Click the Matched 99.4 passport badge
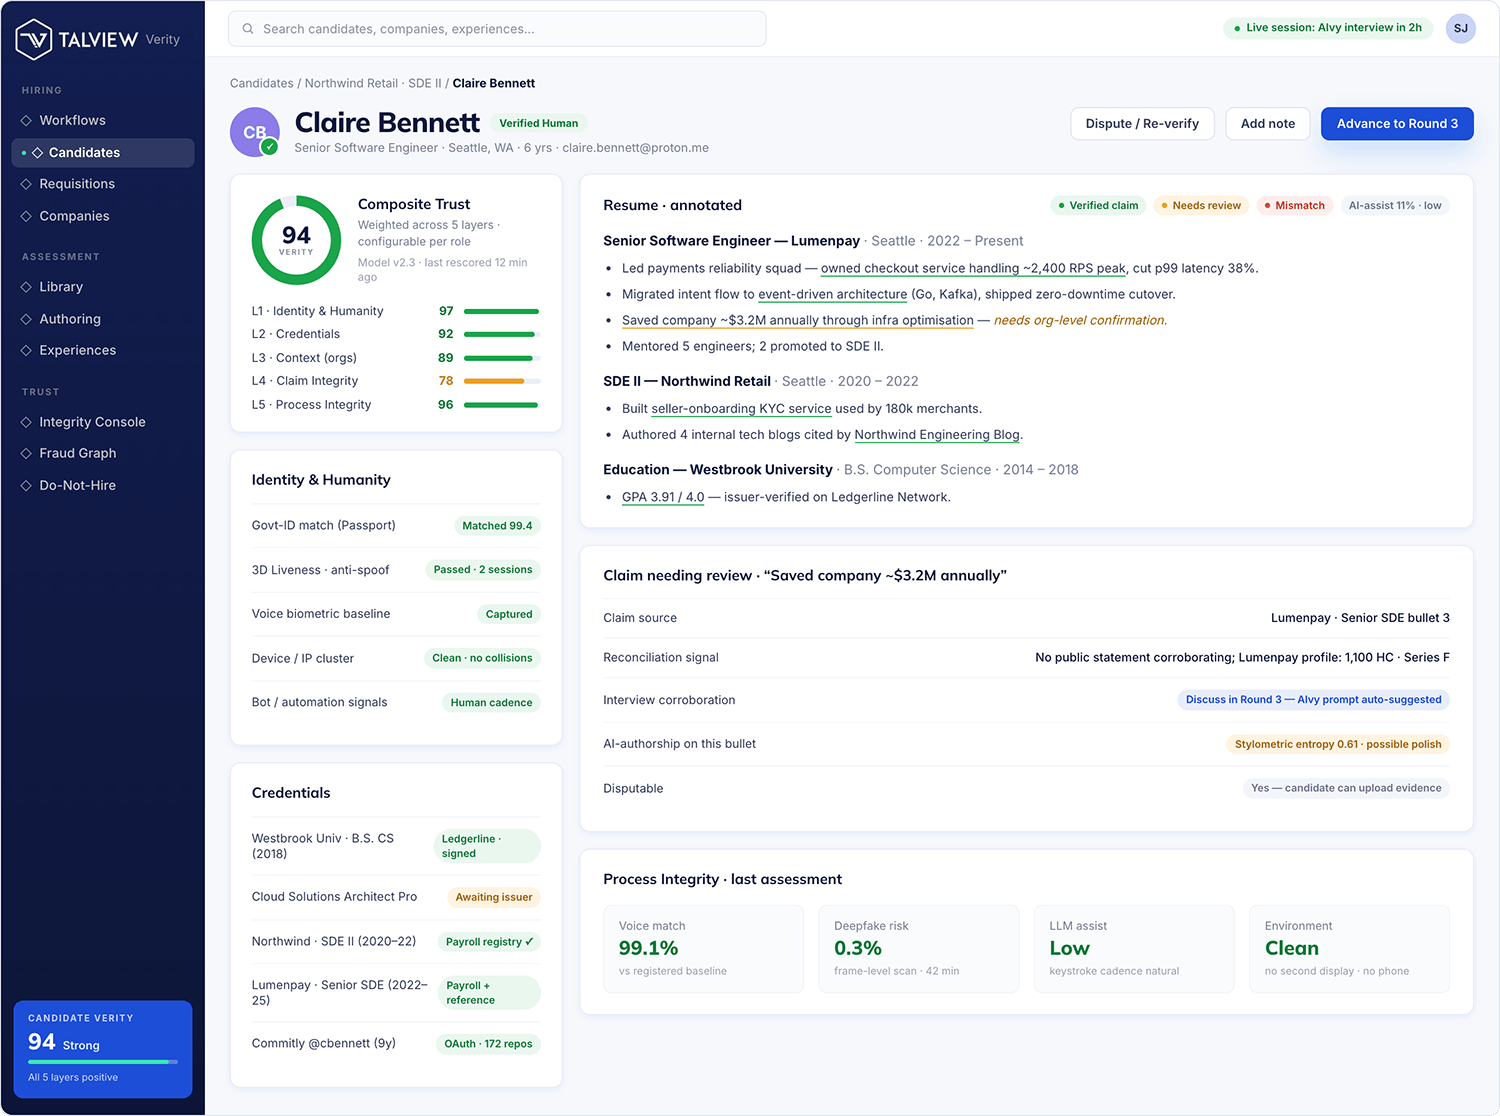1500x1116 pixels. [x=497, y=526]
